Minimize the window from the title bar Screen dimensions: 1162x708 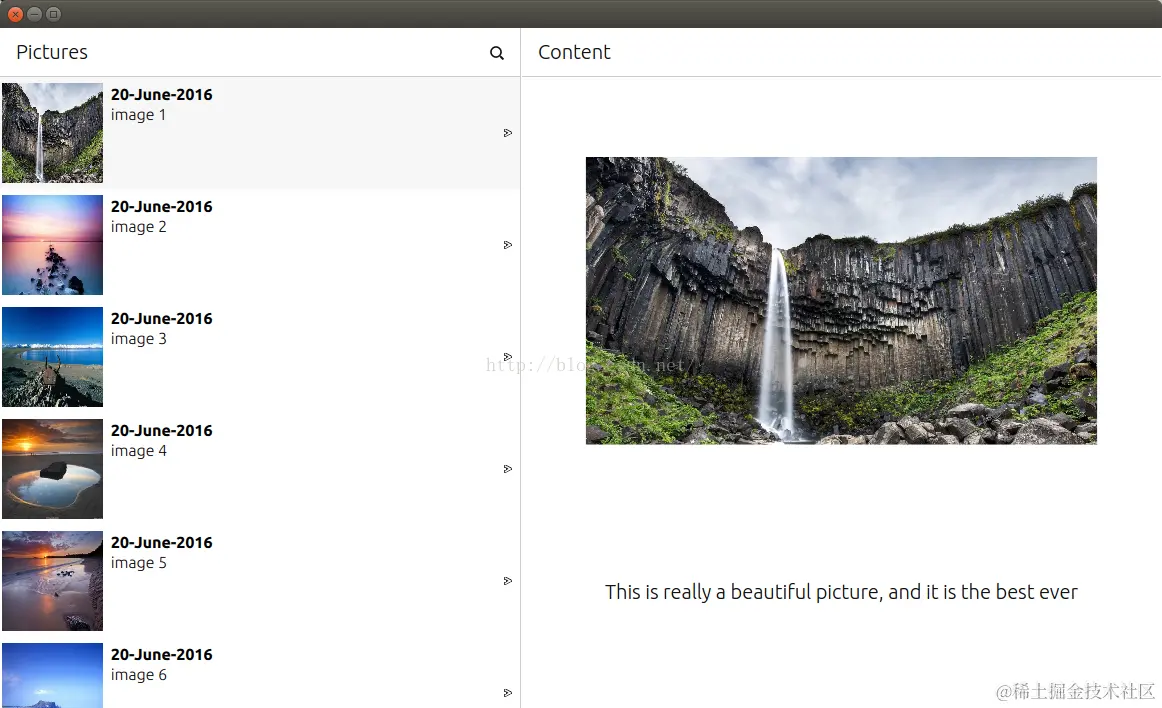[x=34, y=14]
